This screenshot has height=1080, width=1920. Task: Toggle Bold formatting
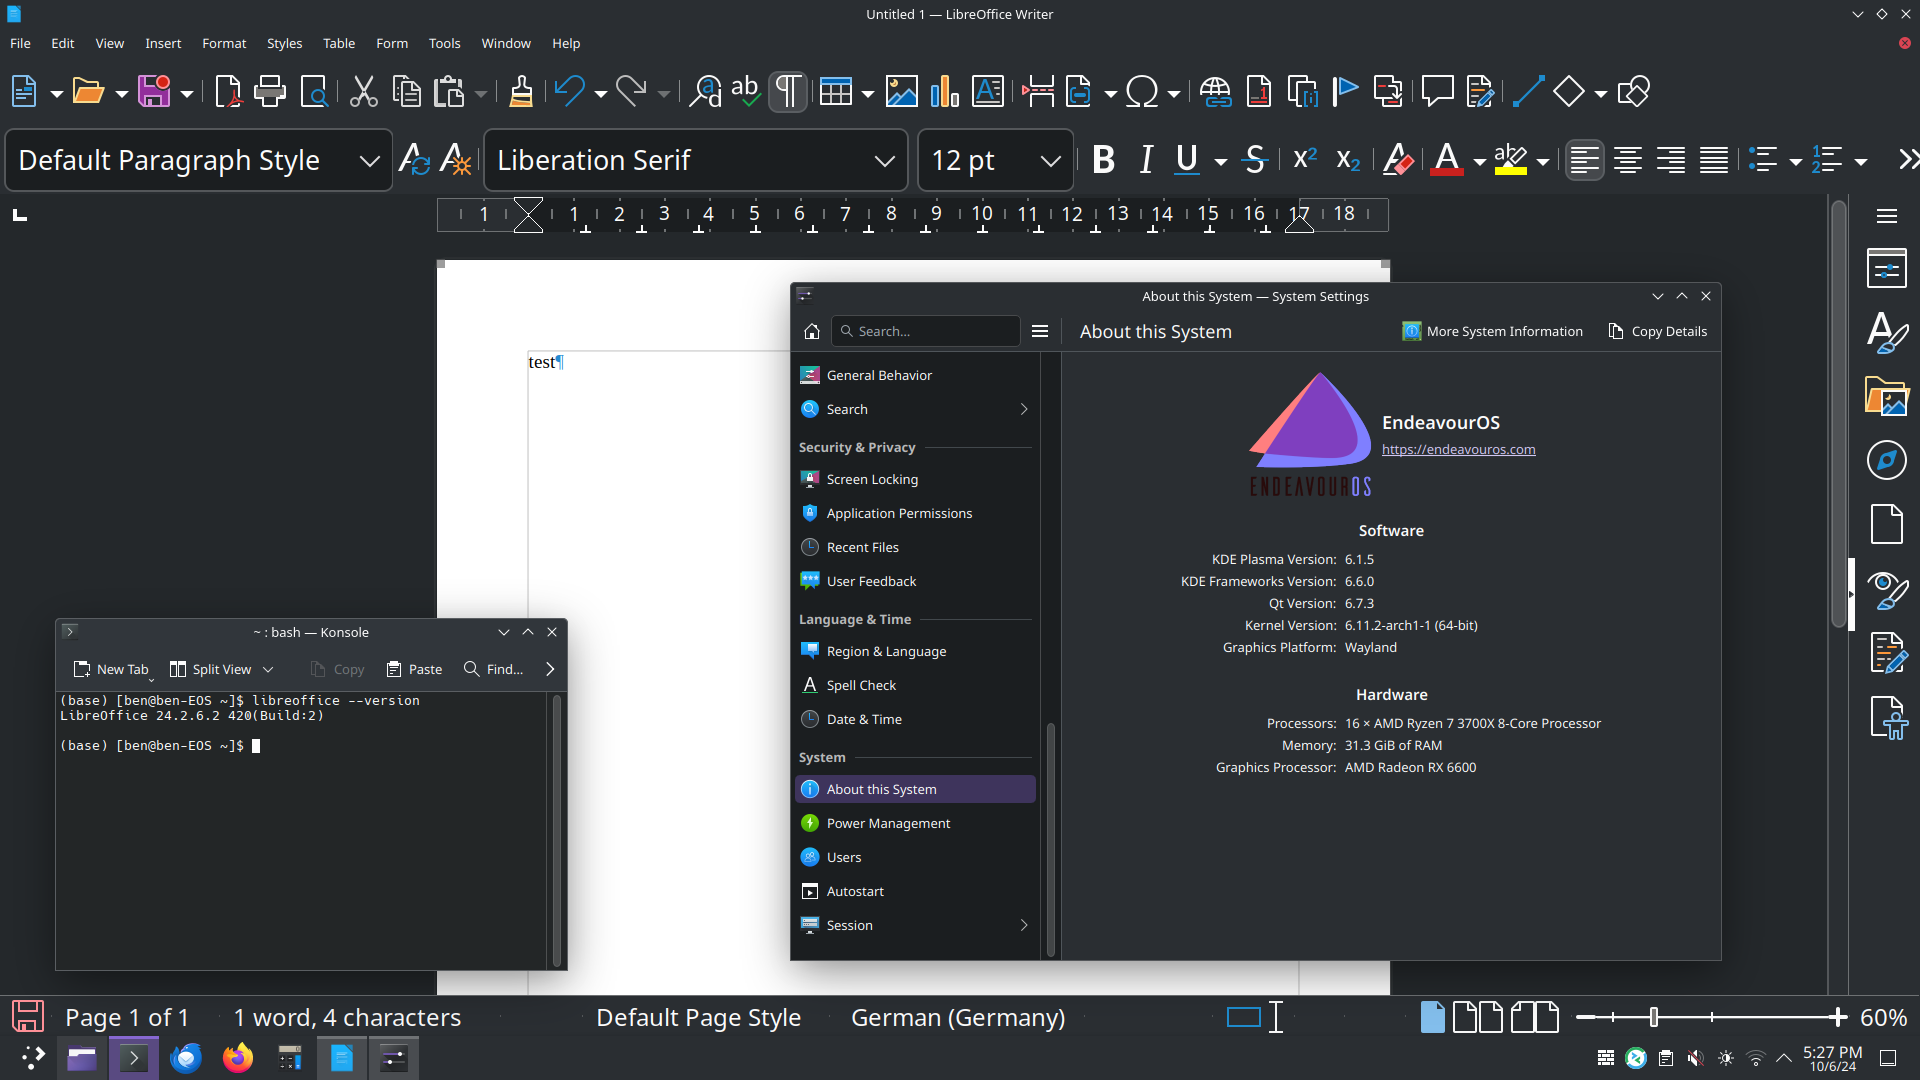[x=1103, y=160]
